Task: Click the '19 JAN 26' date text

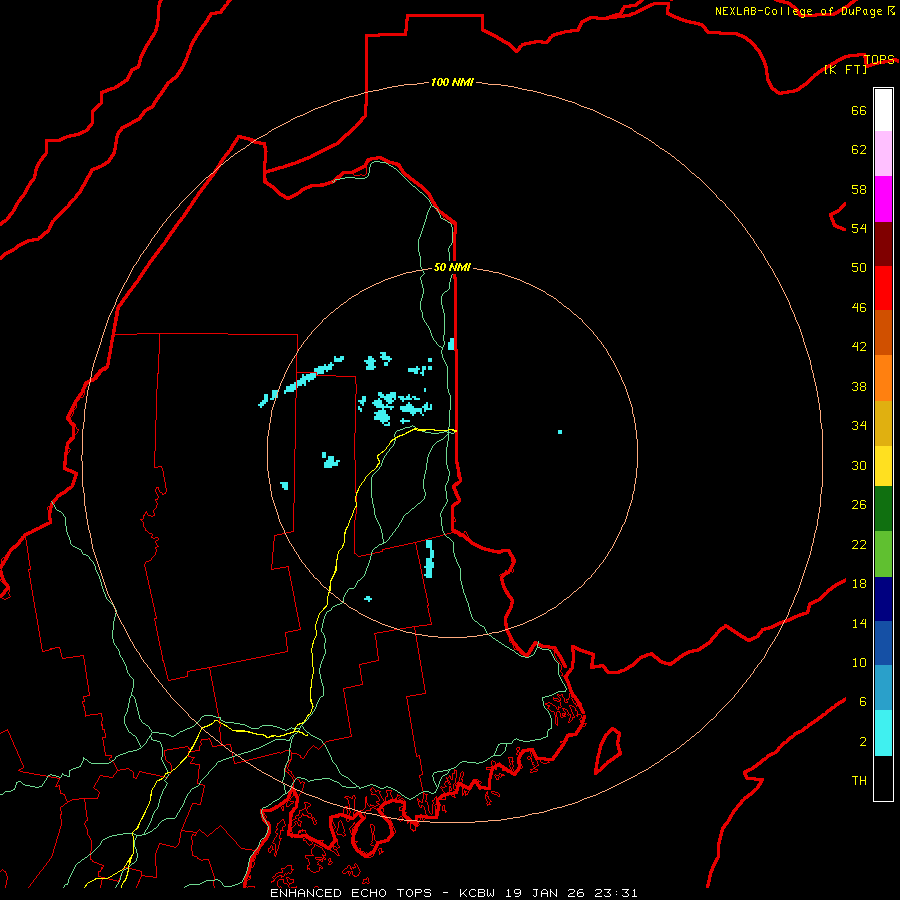Action: point(545,893)
